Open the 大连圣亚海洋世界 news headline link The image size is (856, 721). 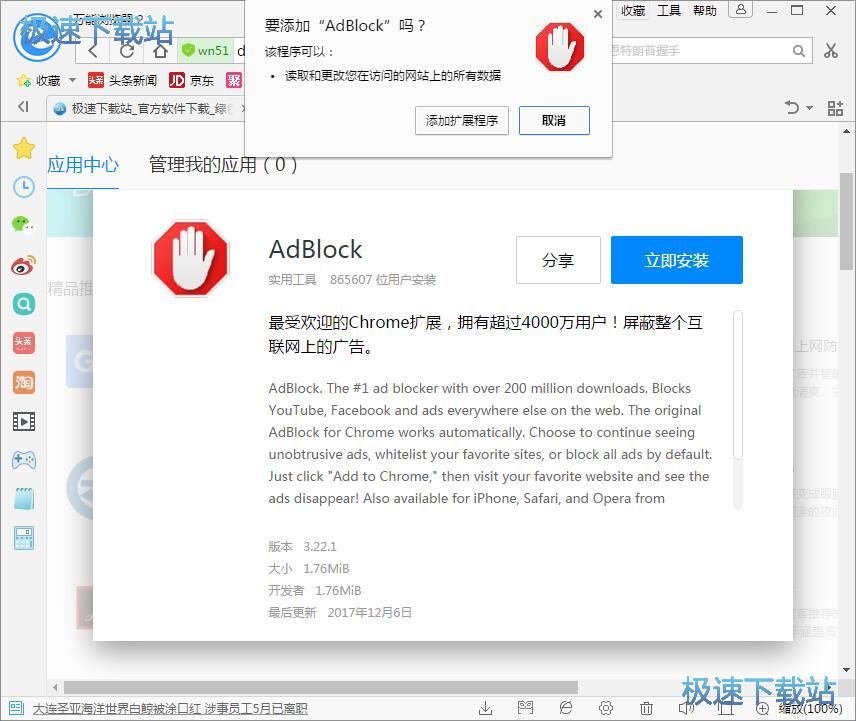170,708
